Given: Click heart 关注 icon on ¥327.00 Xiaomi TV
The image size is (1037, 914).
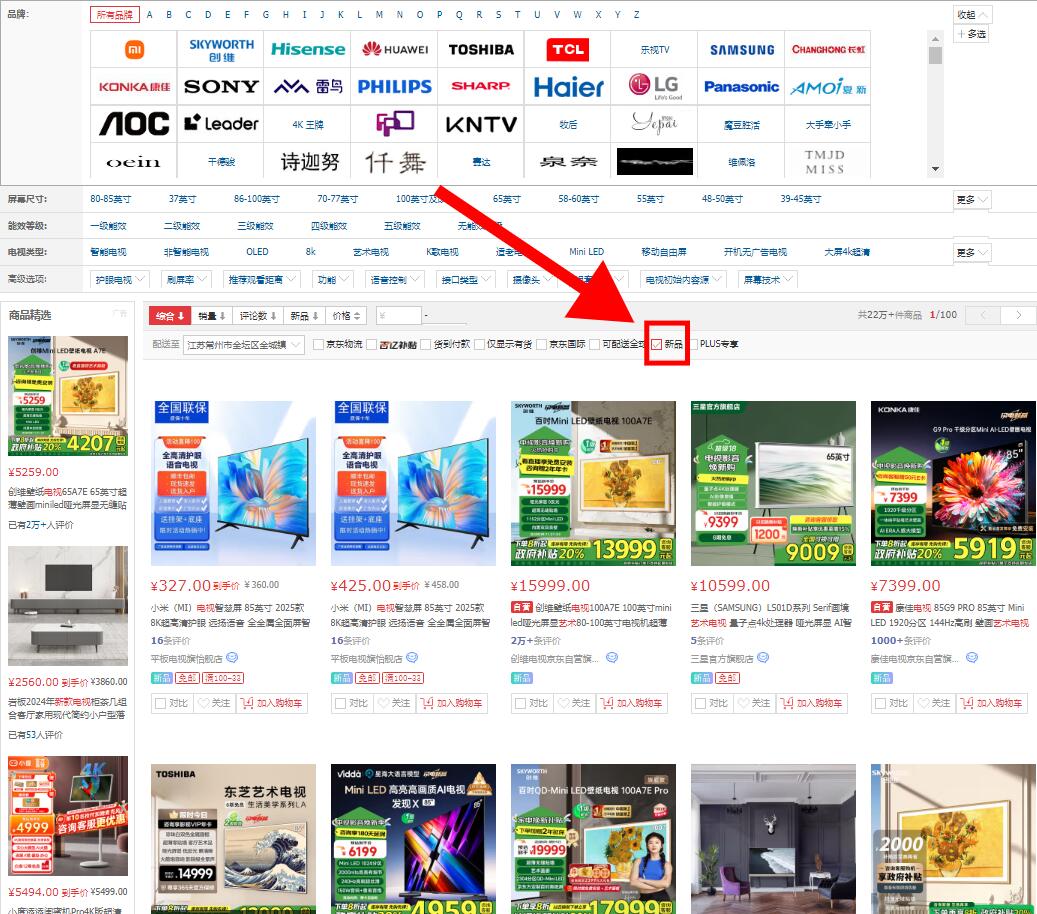Looking at the screenshot, I should pyautogui.click(x=204, y=703).
